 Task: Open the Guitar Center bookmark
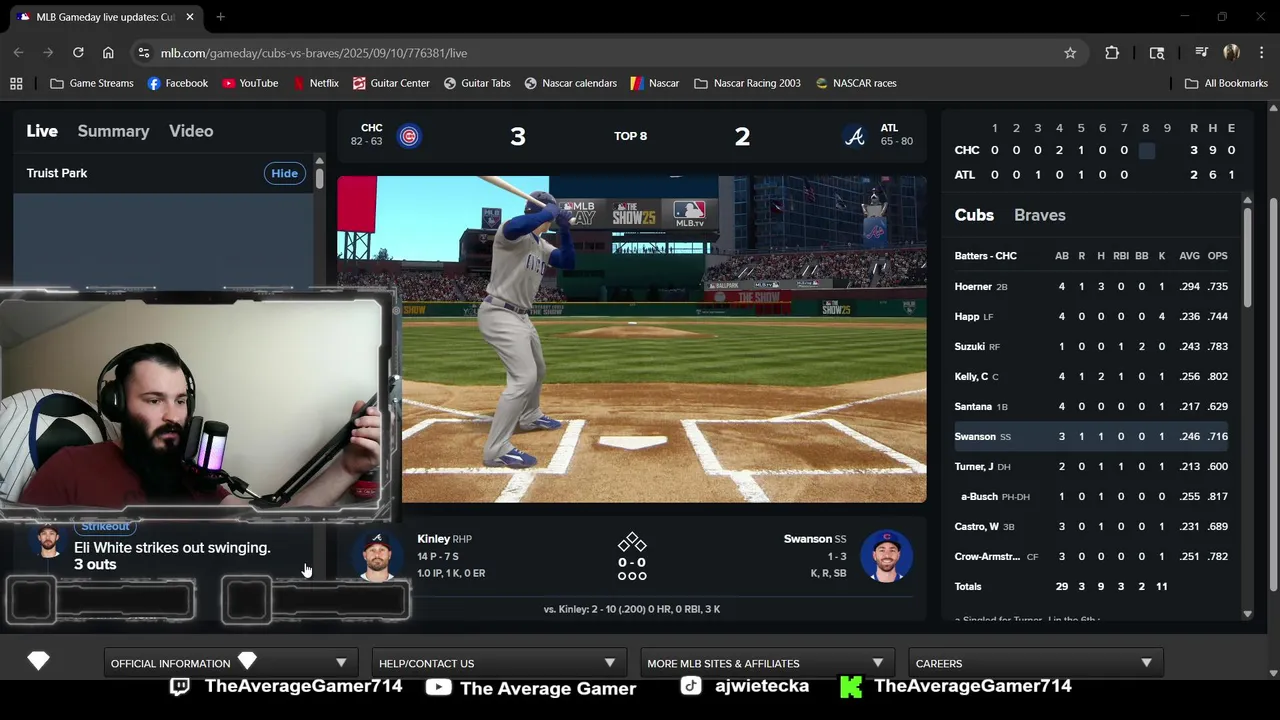click(391, 83)
